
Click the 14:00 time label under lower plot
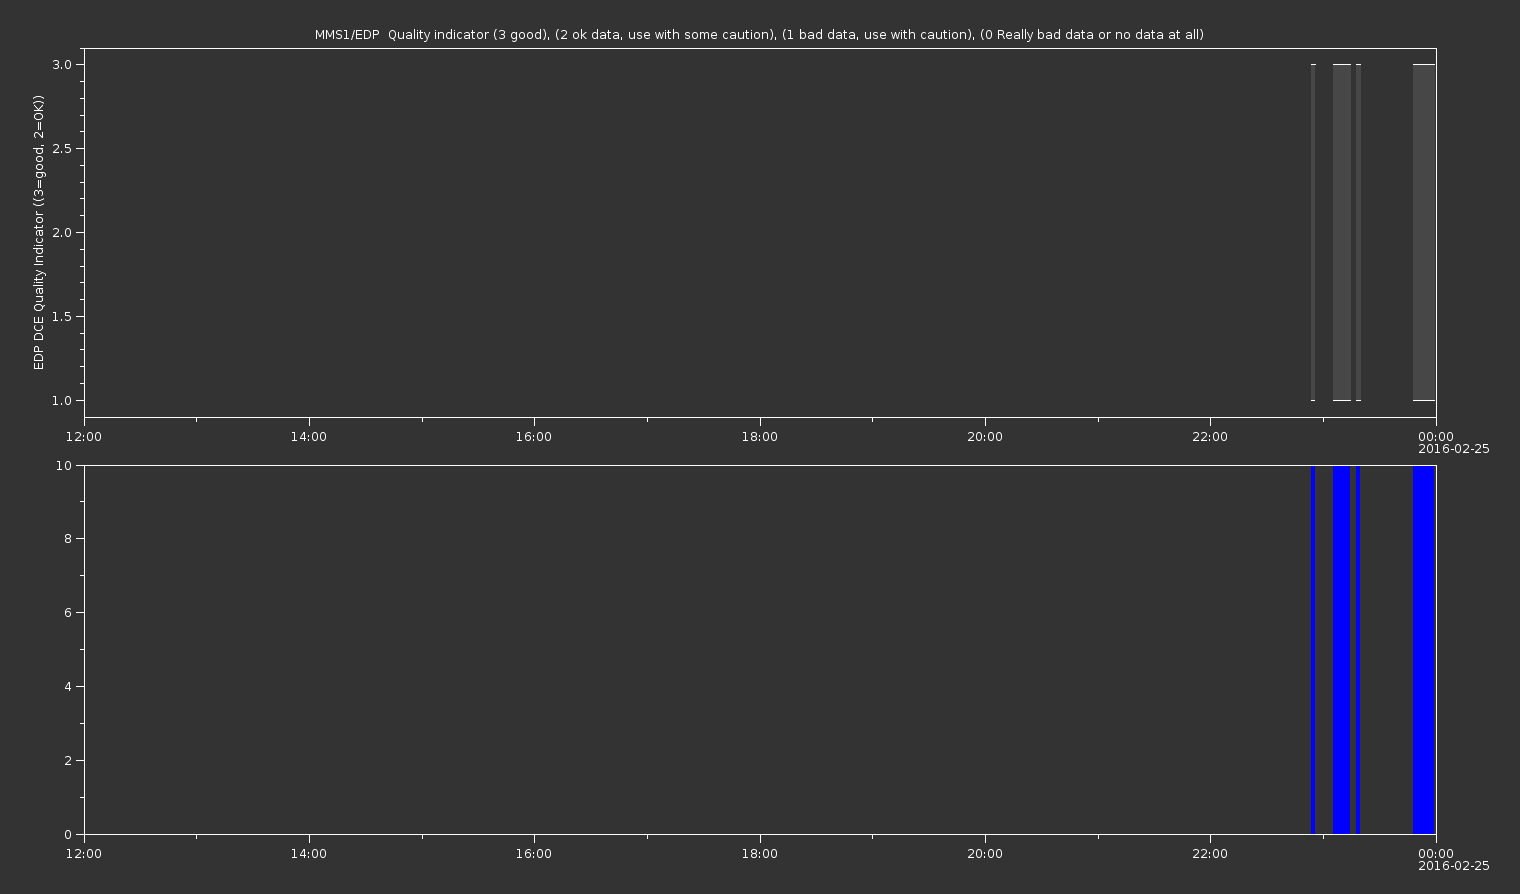coord(309,853)
